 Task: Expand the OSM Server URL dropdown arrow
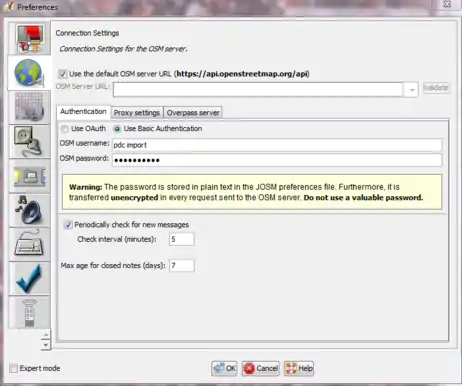(412, 90)
